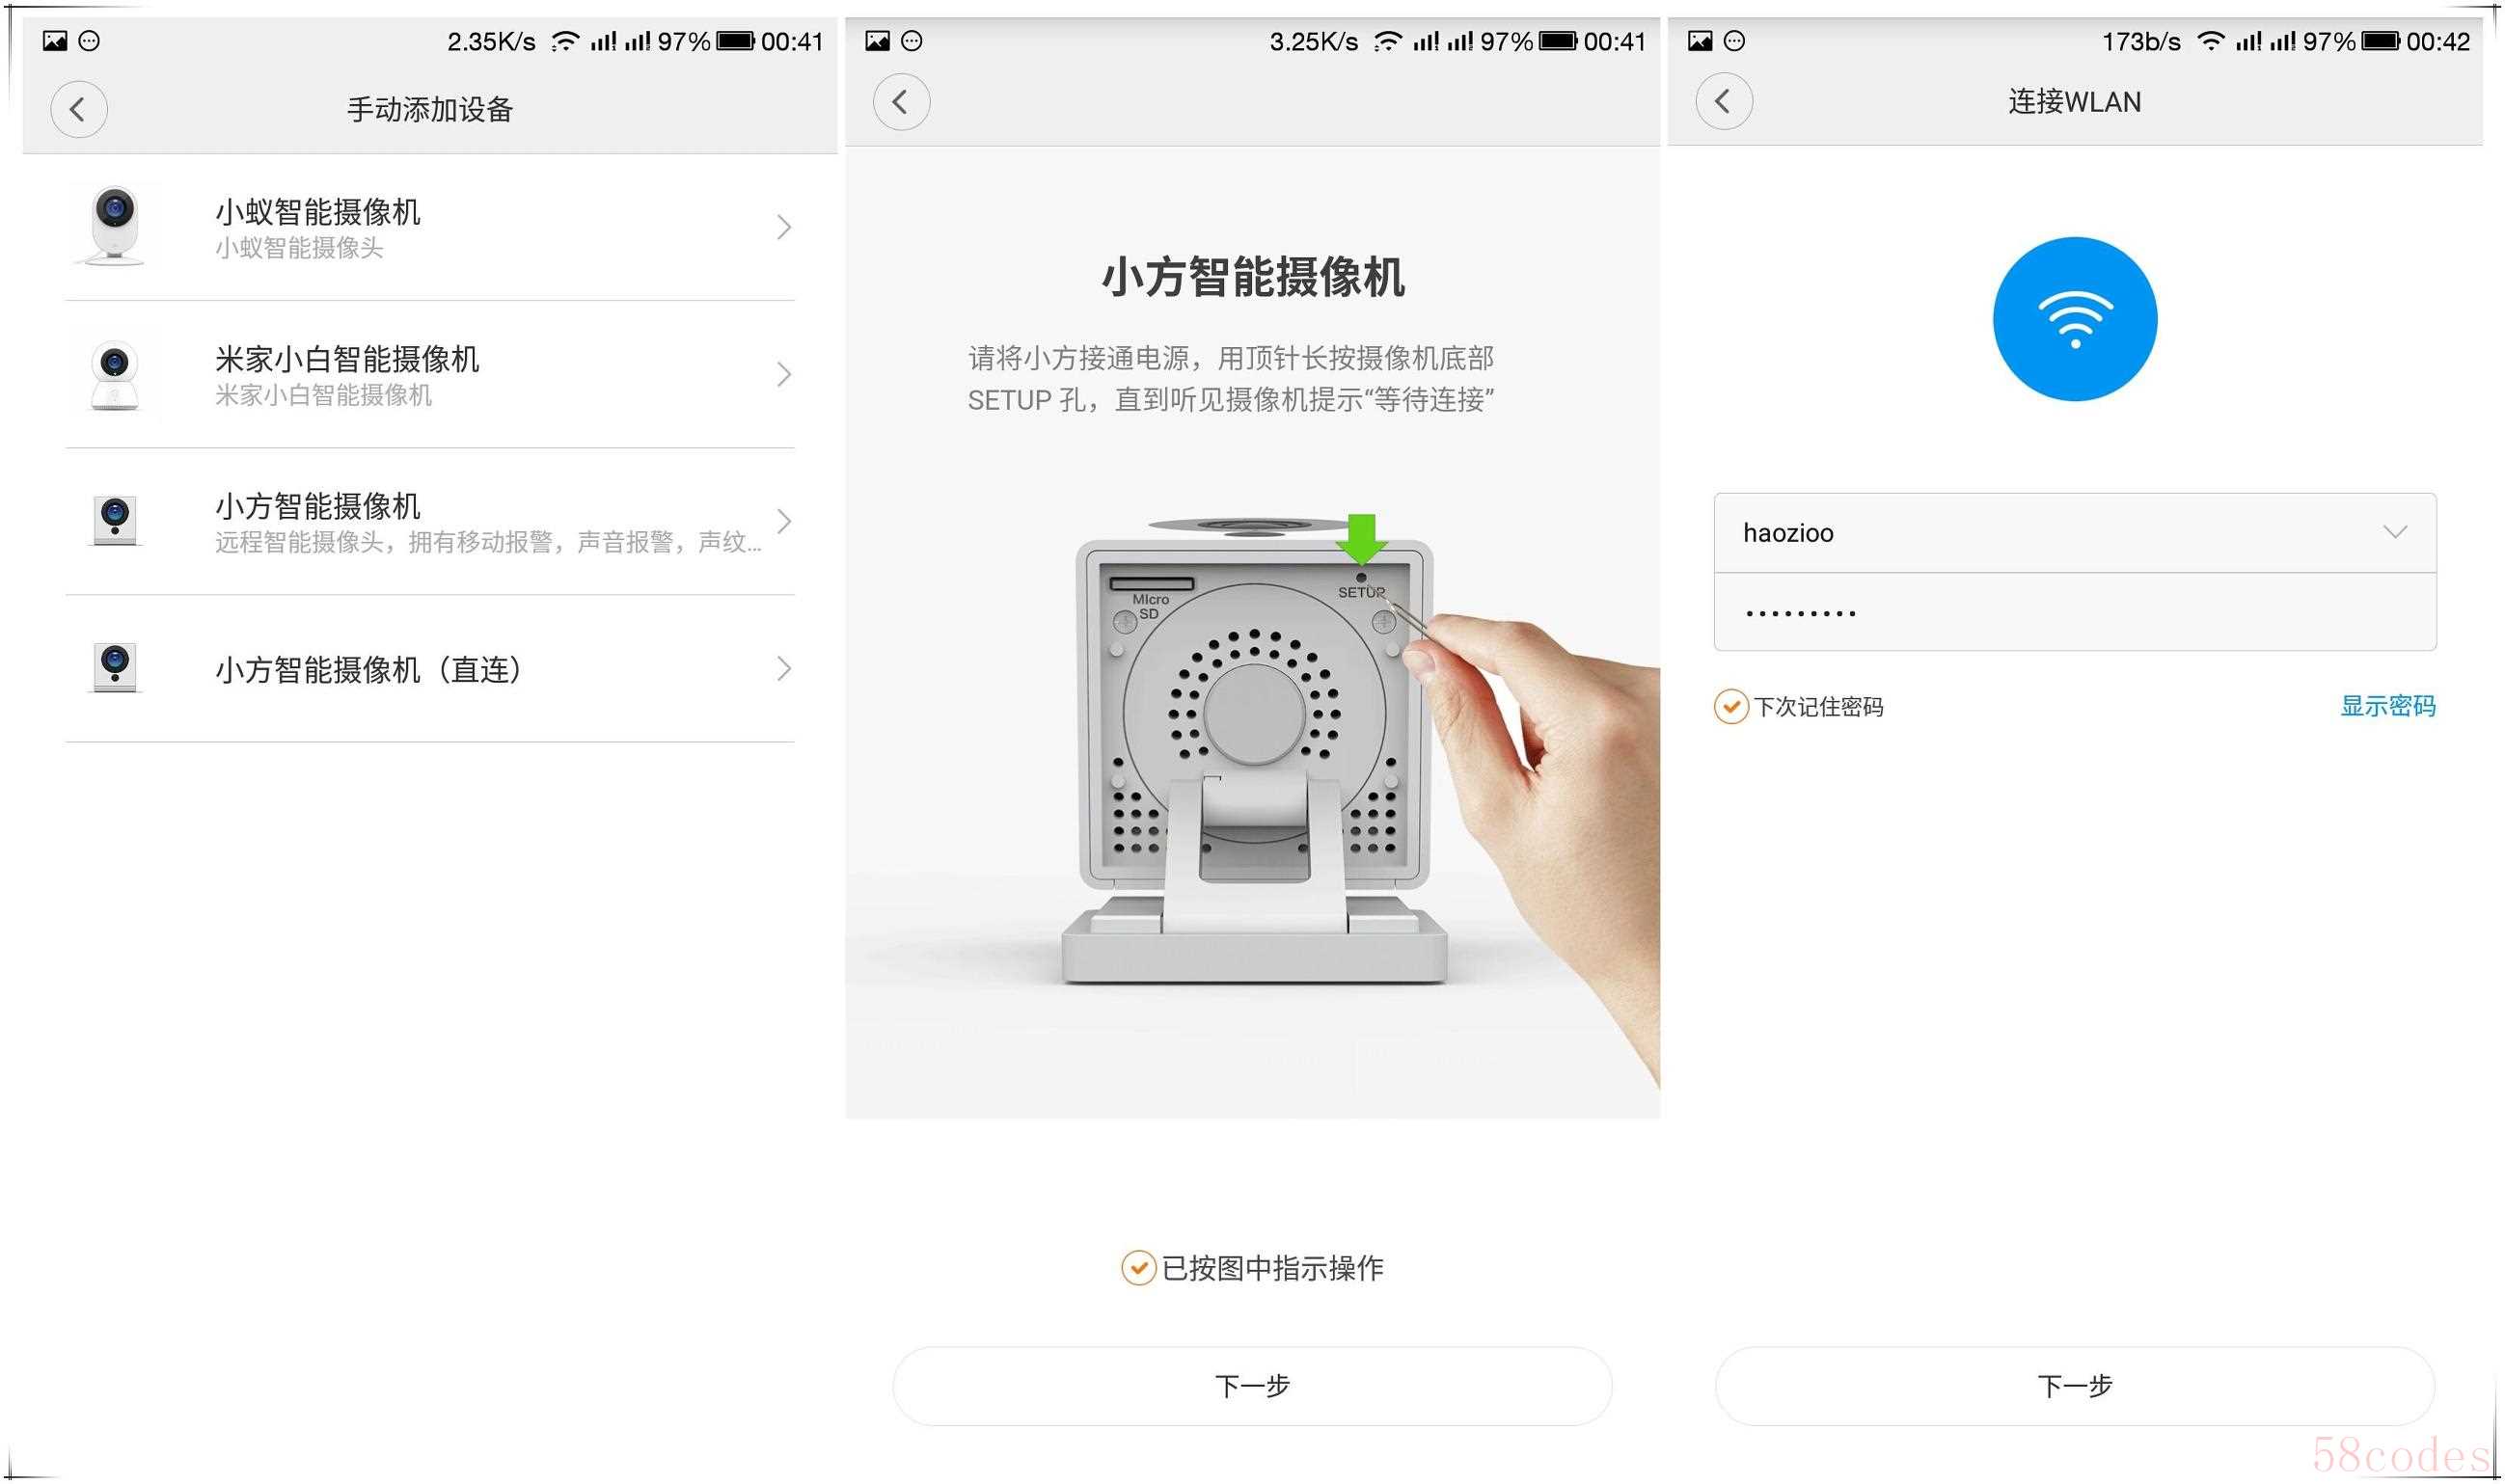Tap the 小蚁智能摄像机 camera thumbnail
The height and width of the screenshot is (1484, 2505).
(113, 226)
